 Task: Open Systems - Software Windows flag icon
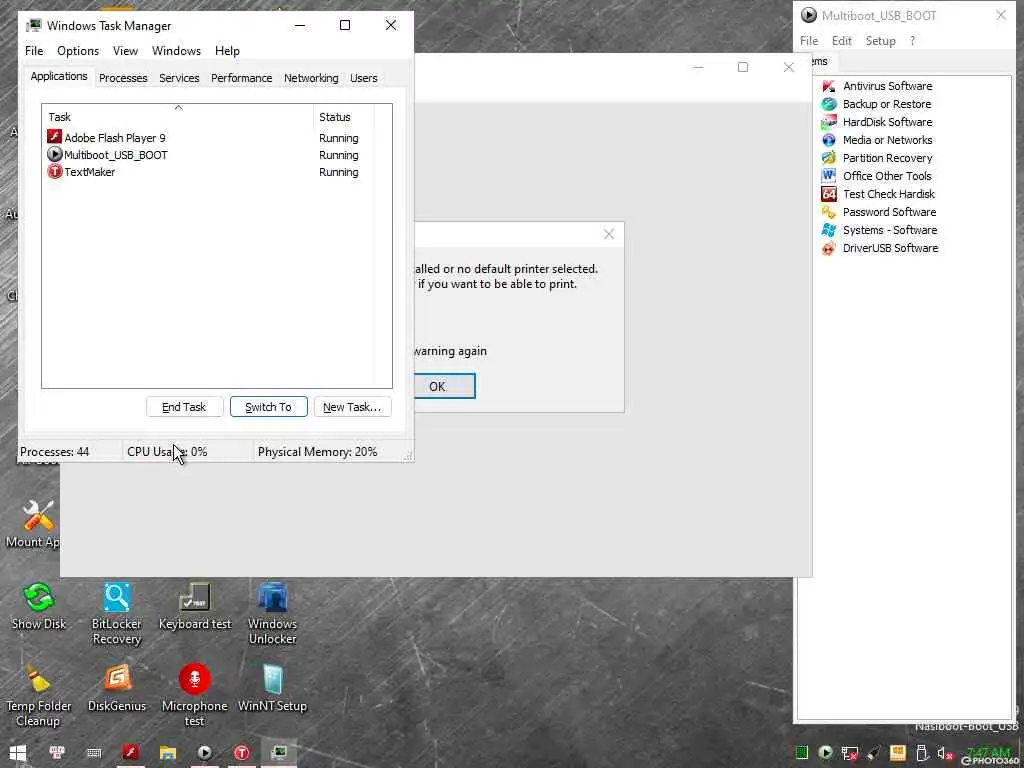829,230
